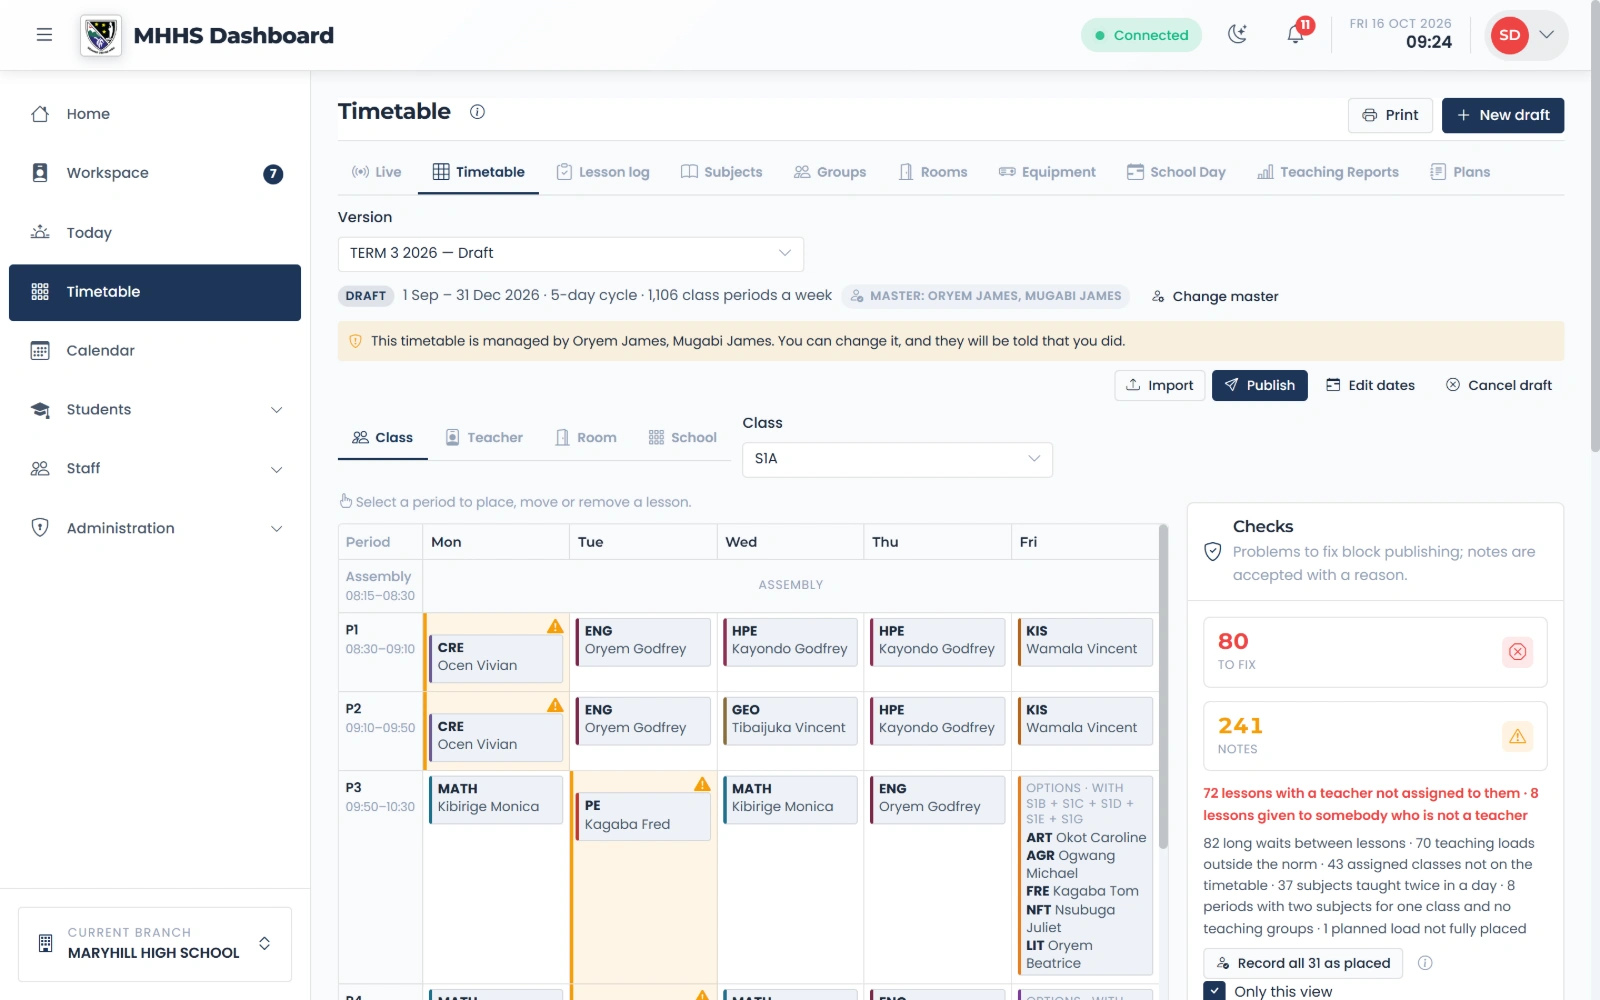Click the New draft button
This screenshot has width=1600, height=1000.
click(x=1503, y=115)
